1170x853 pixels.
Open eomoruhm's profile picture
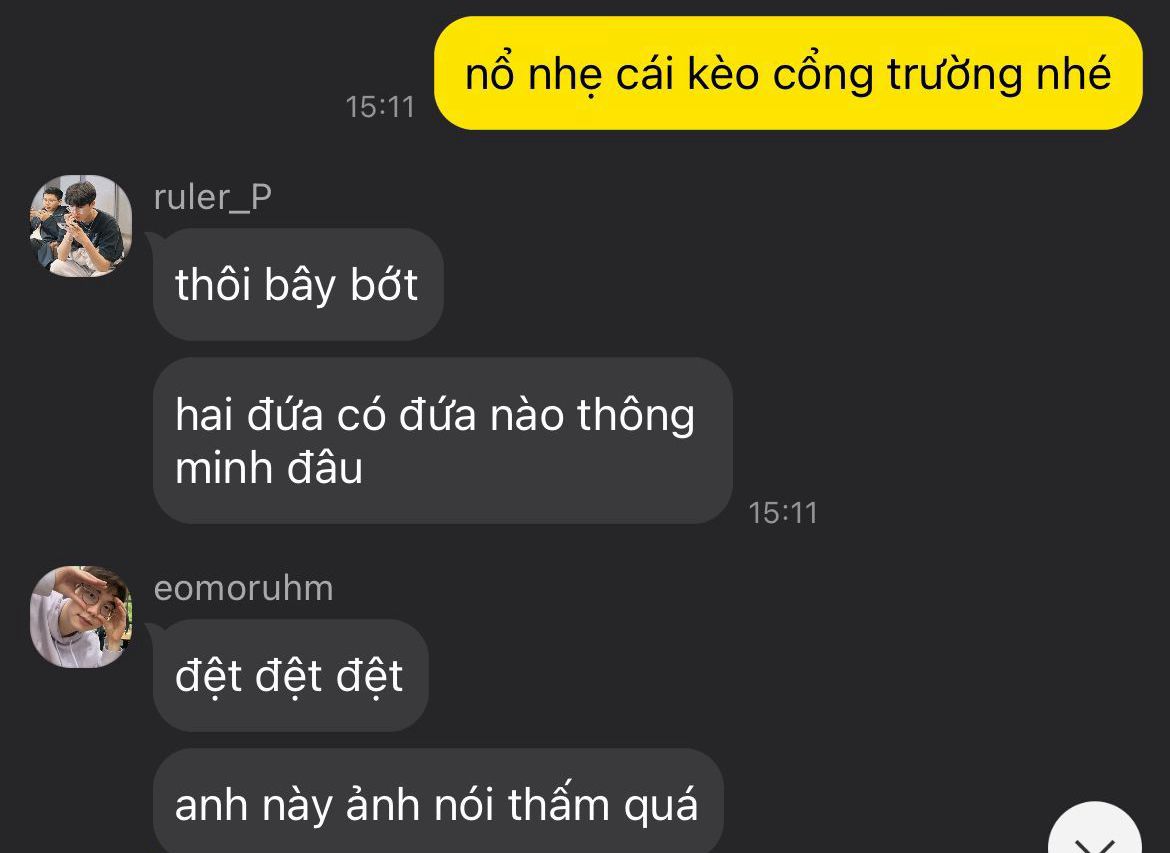tap(81, 616)
